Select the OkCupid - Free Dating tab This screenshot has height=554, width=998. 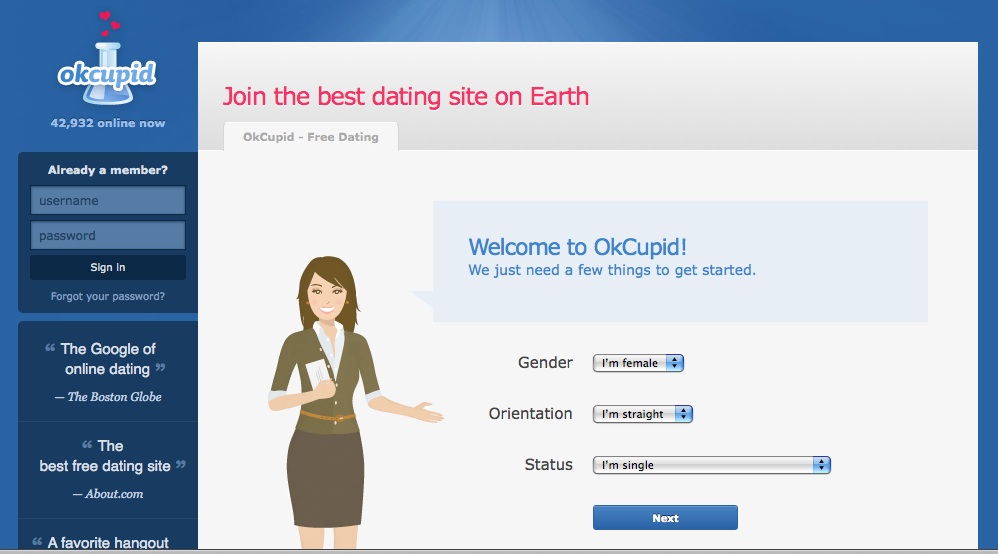tap(311, 137)
